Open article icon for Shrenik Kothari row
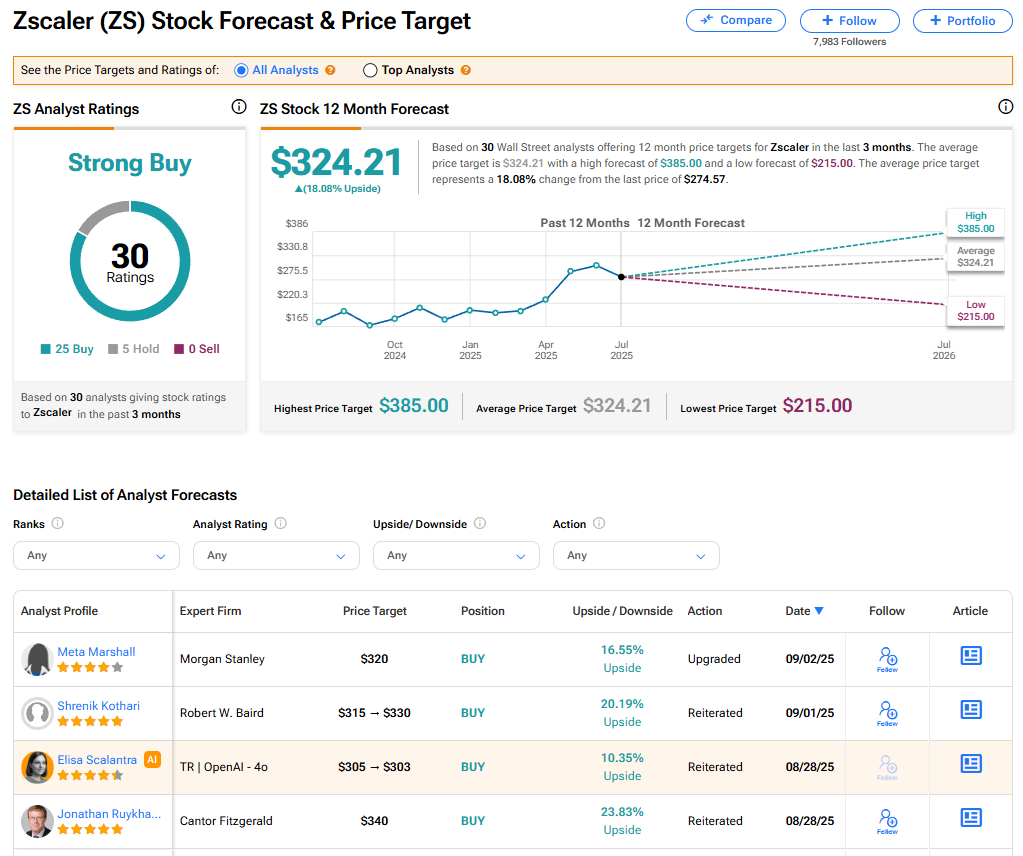The width and height of the screenshot is (1023, 856). pos(970,710)
